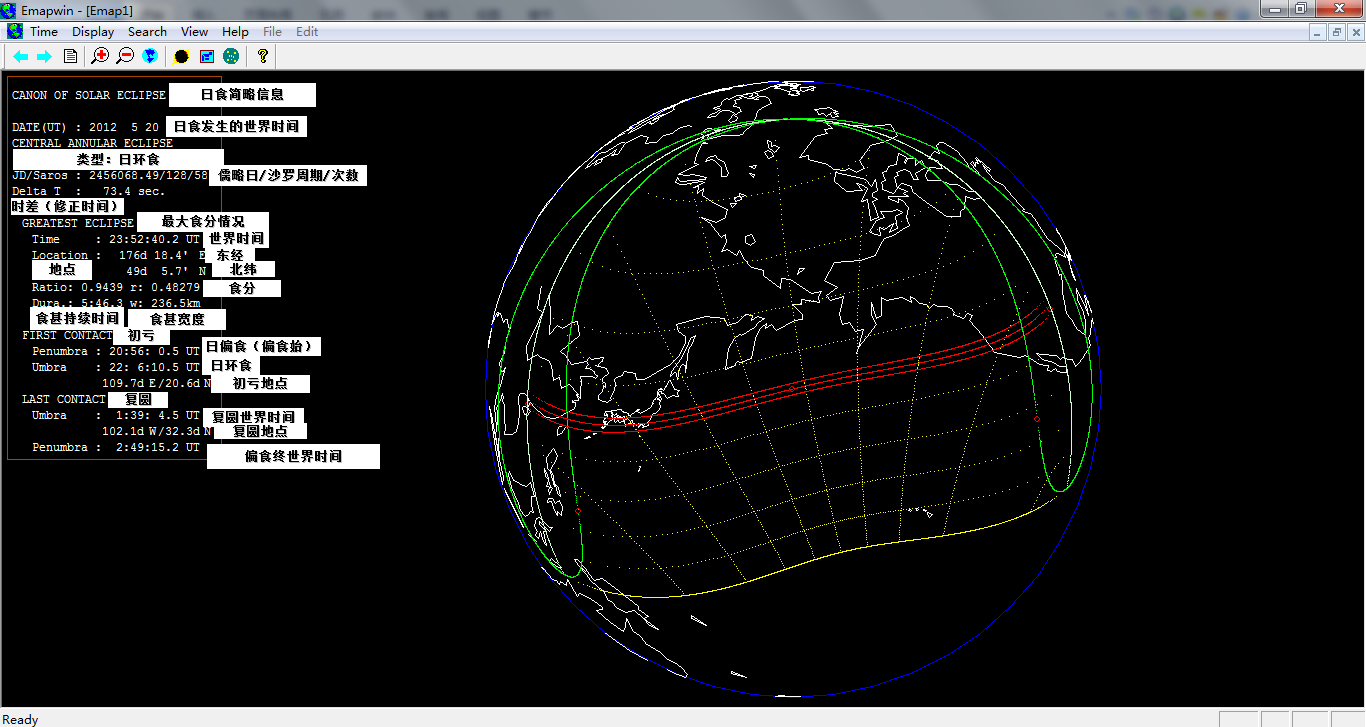The height and width of the screenshot is (727, 1366).
Task: Click the Emapwin application icon in the title bar
Action: click(x=11, y=9)
